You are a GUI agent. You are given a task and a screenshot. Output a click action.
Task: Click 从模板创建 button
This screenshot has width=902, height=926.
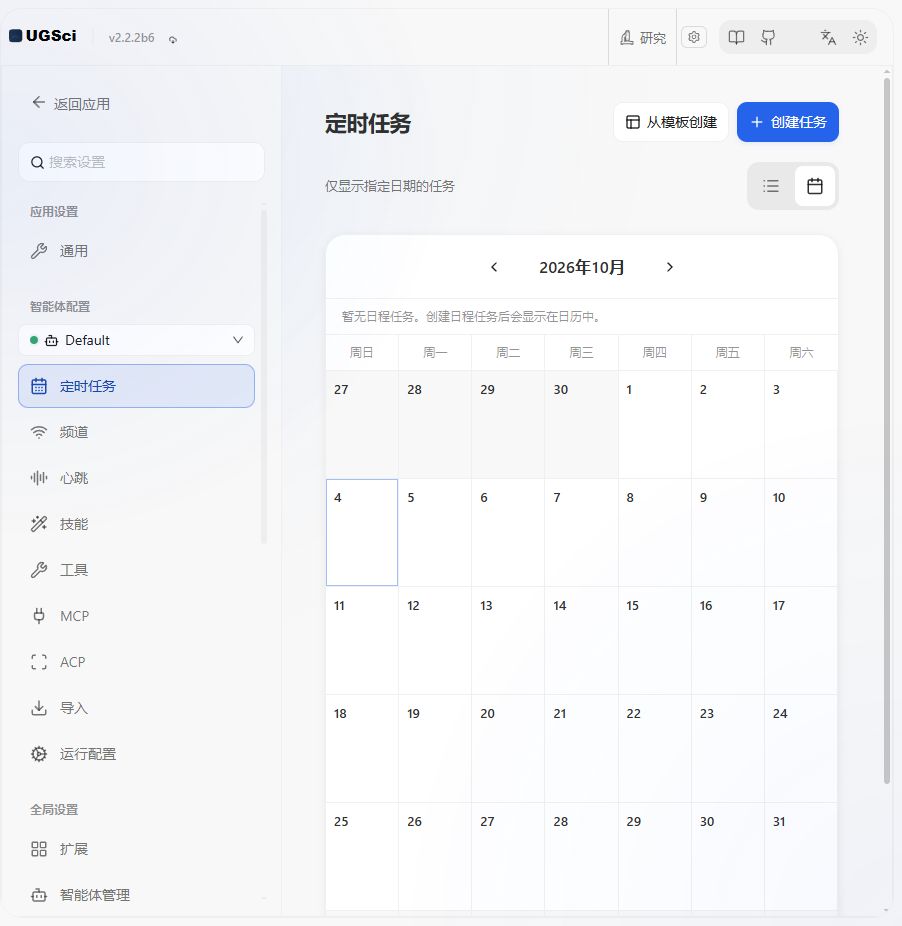(x=671, y=122)
